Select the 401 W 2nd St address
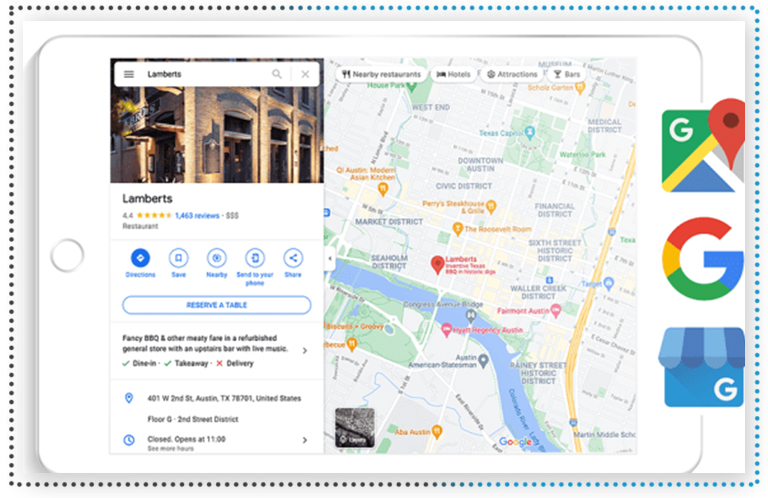Screen dimensions: 768x498 (x=224, y=398)
